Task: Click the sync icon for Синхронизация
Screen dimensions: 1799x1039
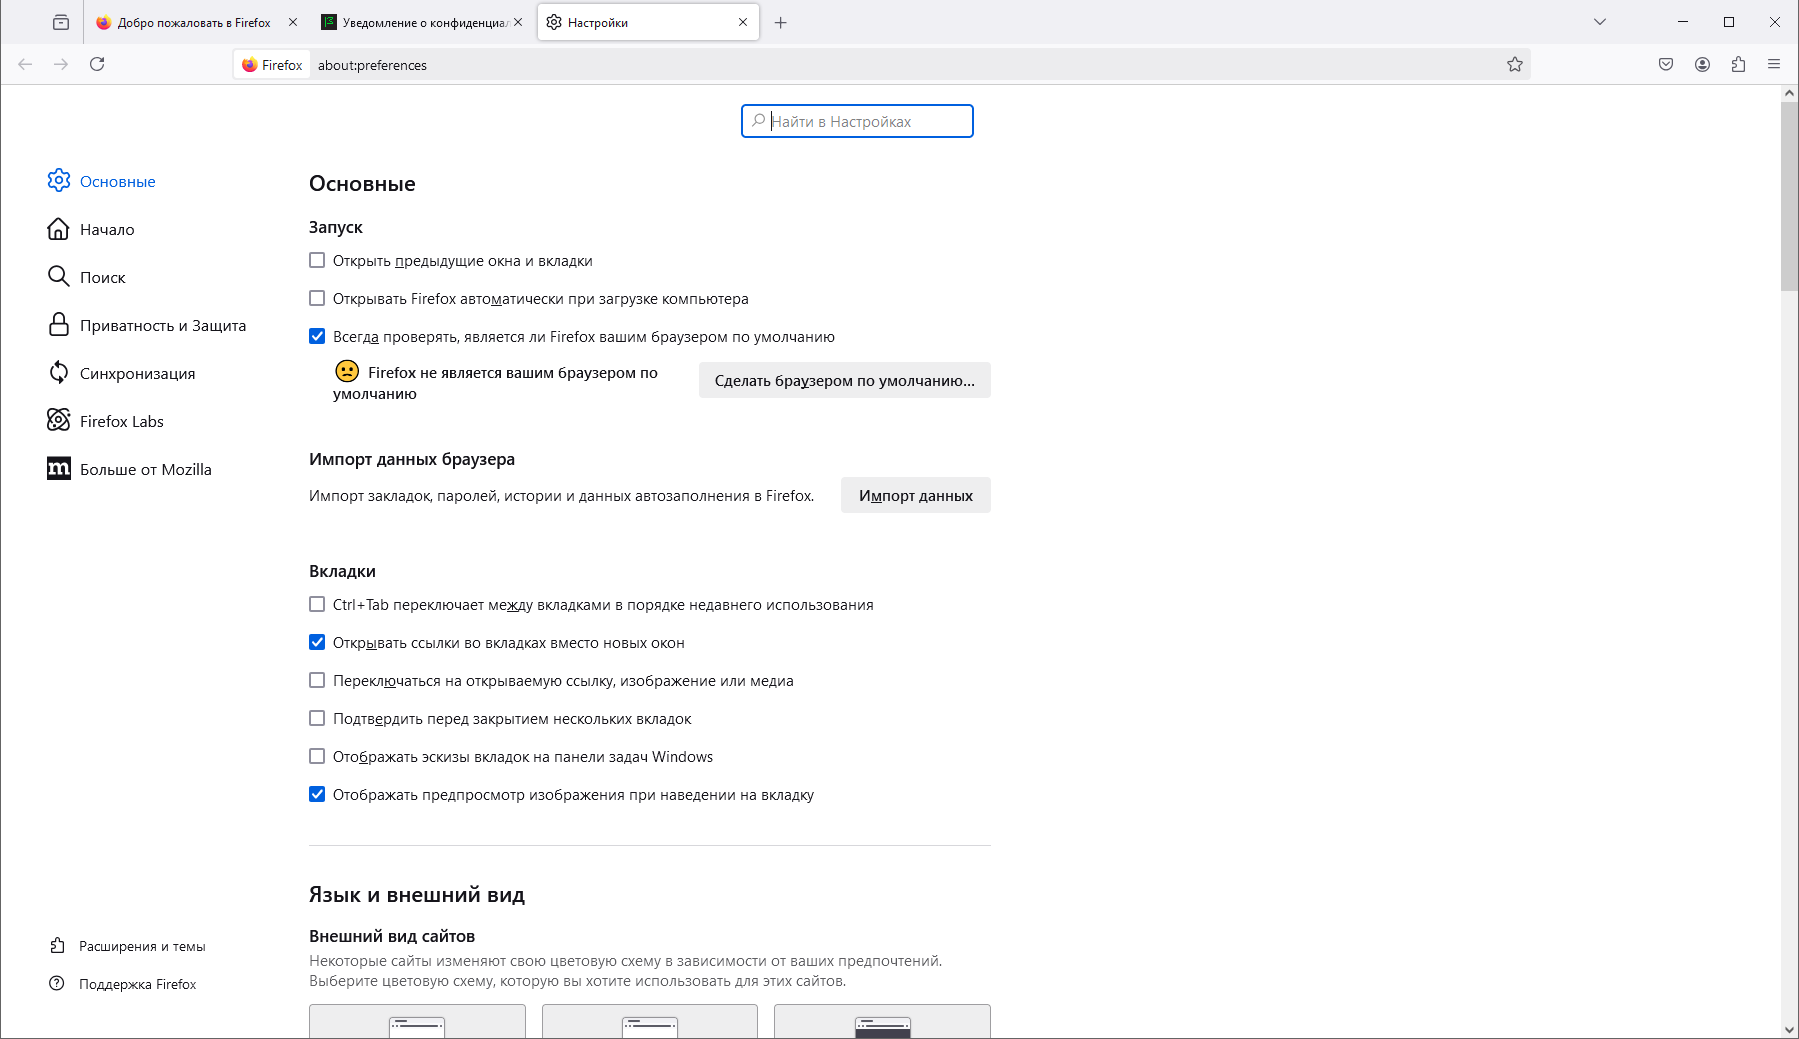Action: [x=59, y=372]
